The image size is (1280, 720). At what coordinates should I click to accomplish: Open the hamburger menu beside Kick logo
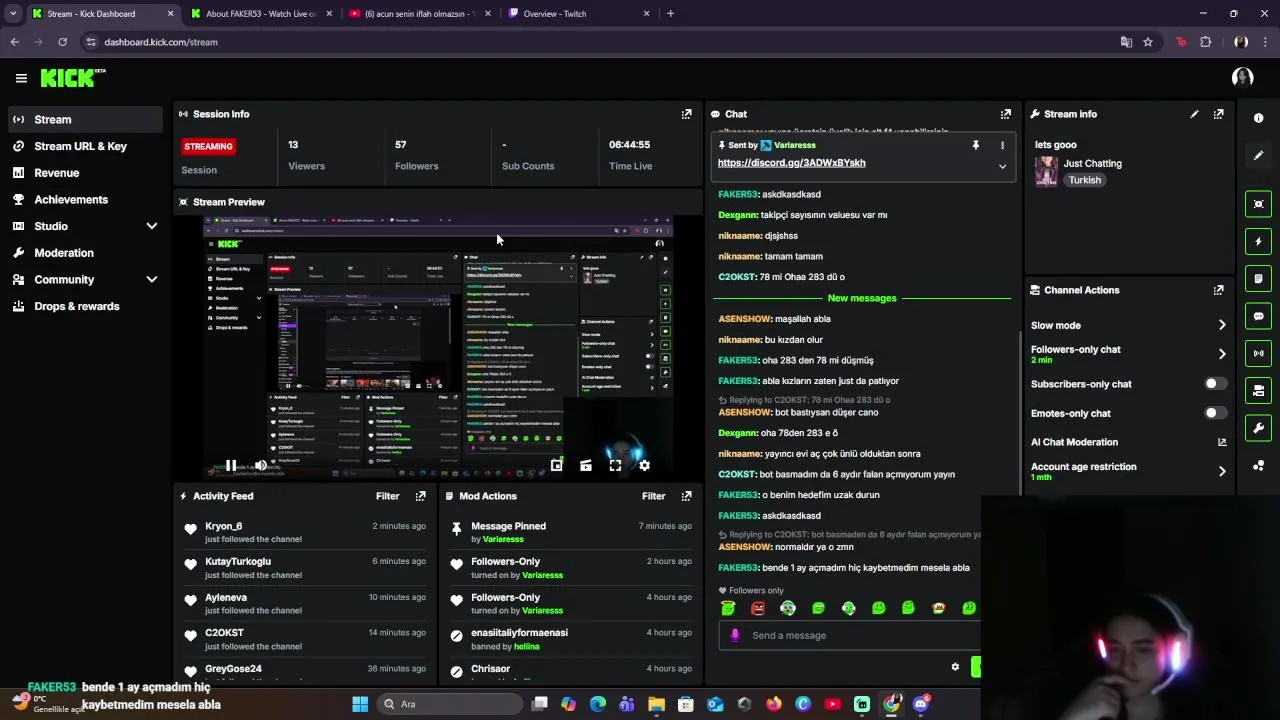tap(21, 78)
